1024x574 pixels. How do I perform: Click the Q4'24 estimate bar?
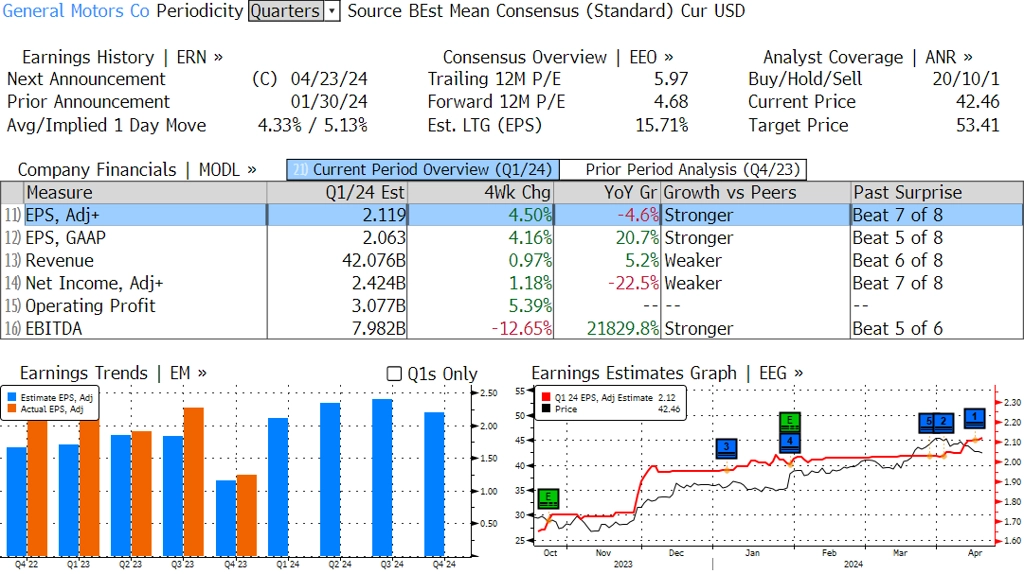click(x=434, y=484)
